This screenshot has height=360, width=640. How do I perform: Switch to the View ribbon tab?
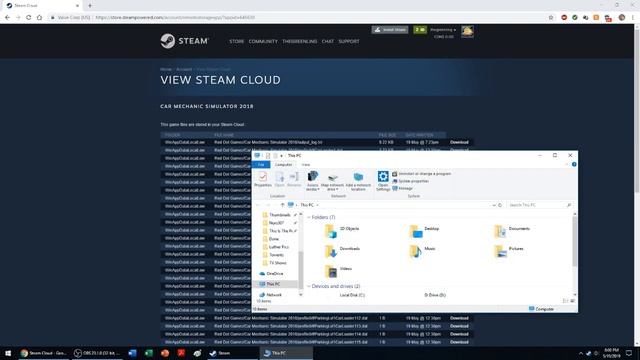pyautogui.click(x=306, y=164)
